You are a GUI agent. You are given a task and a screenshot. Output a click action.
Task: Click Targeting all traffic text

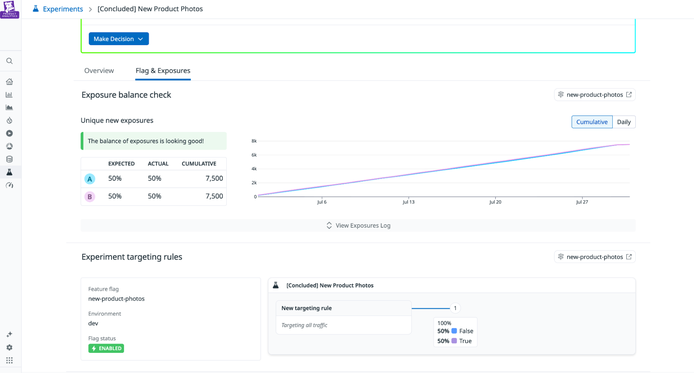click(x=305, y=325)
